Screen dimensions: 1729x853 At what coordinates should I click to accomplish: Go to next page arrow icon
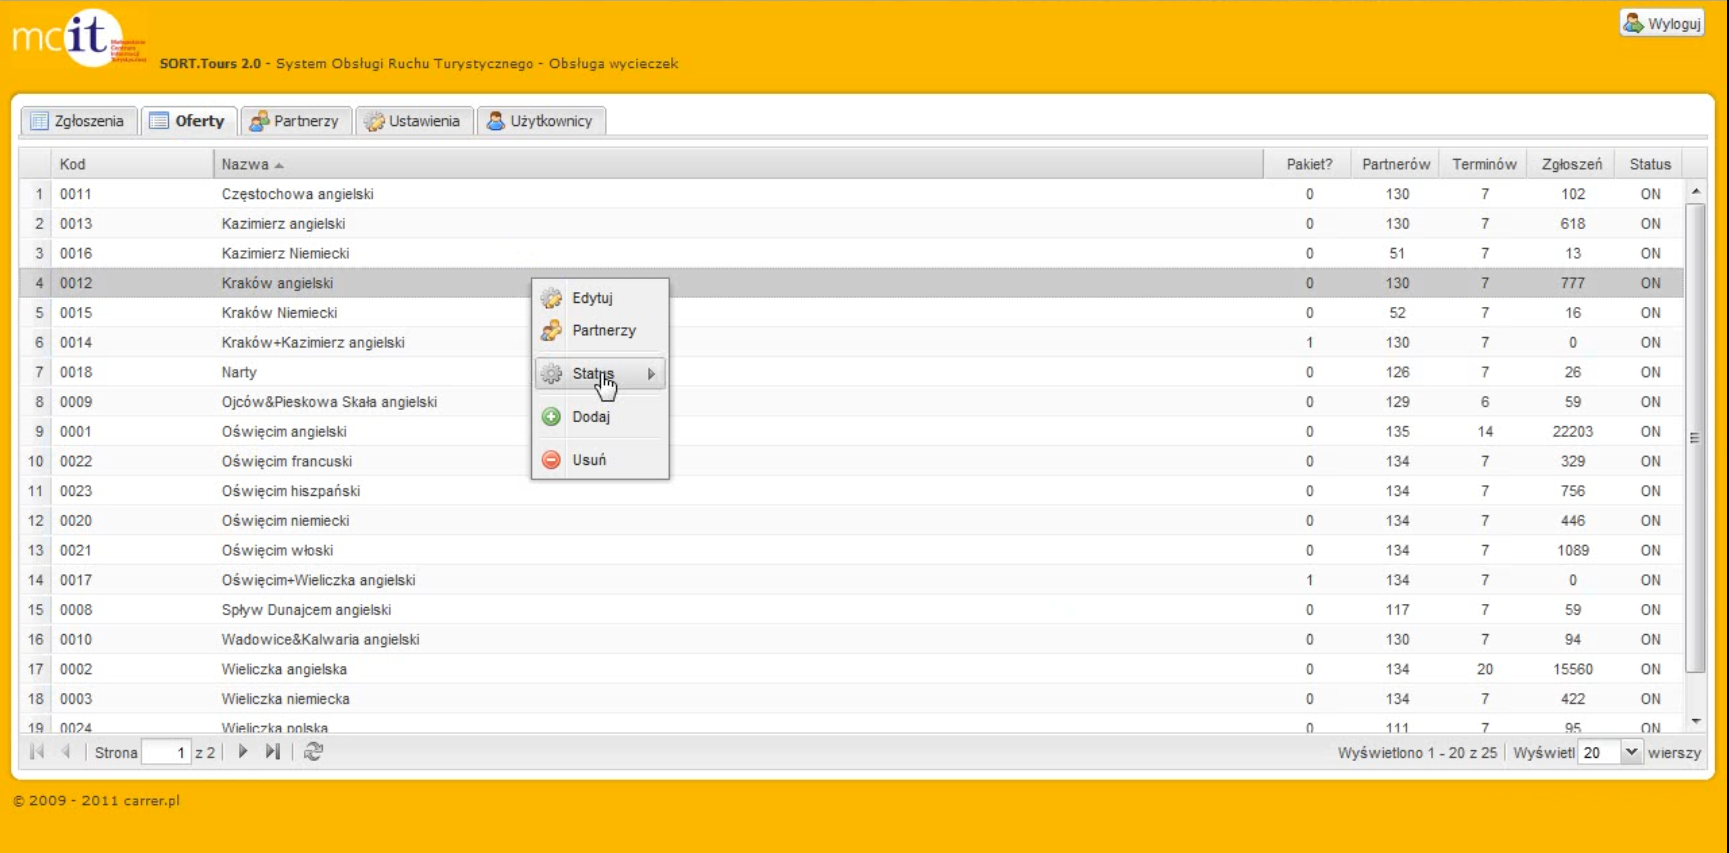243,752
